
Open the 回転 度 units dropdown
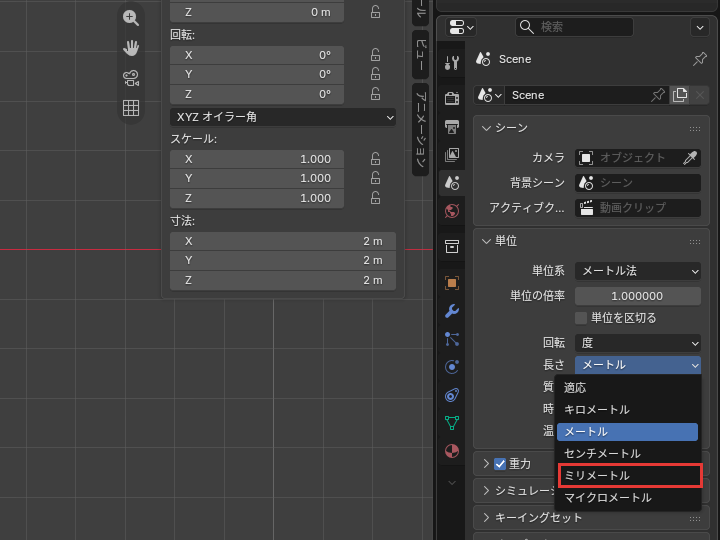pyautogui.click(x=638, y=343)
